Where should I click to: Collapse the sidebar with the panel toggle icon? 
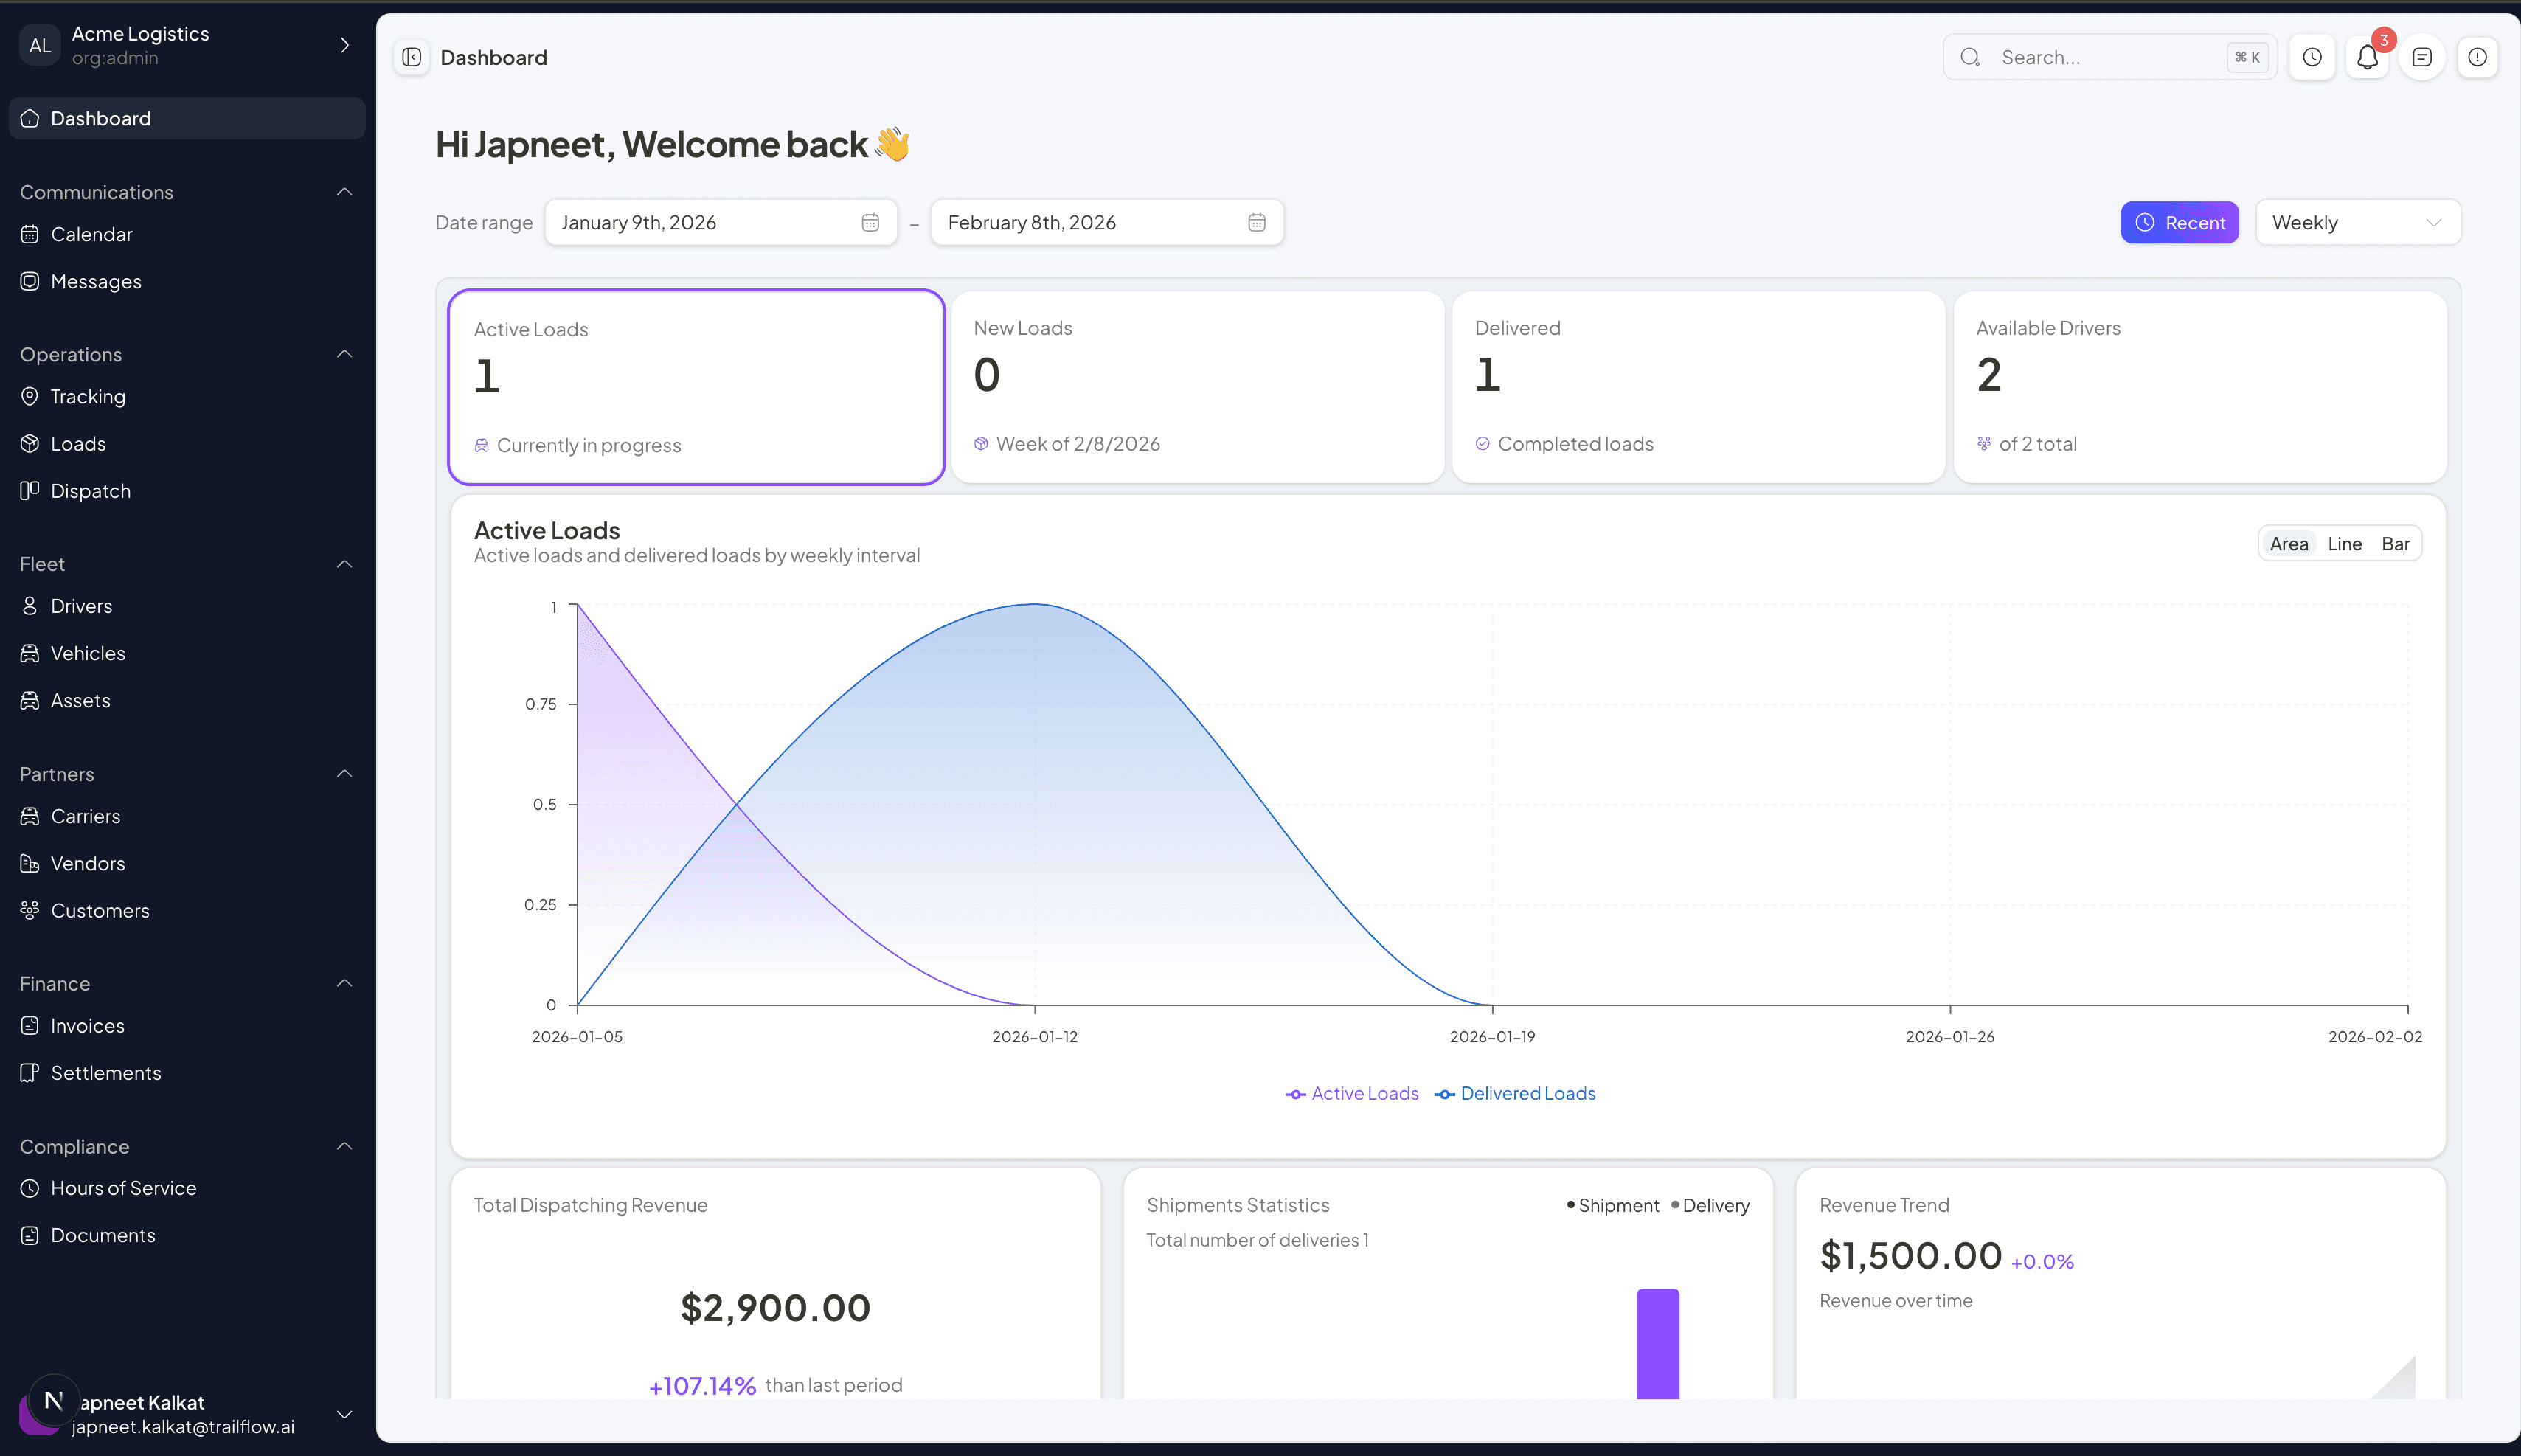click(x=410, y=57)
